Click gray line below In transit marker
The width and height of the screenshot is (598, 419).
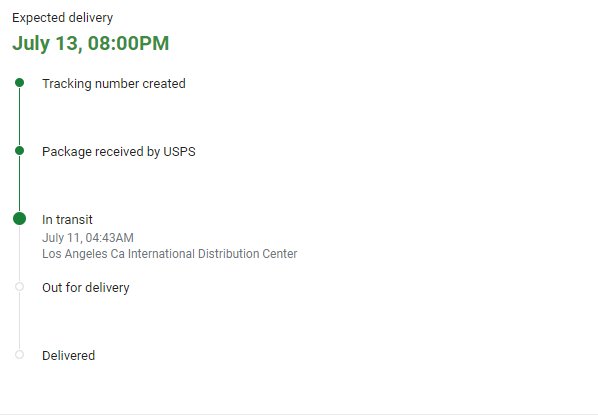pos(19,254)
